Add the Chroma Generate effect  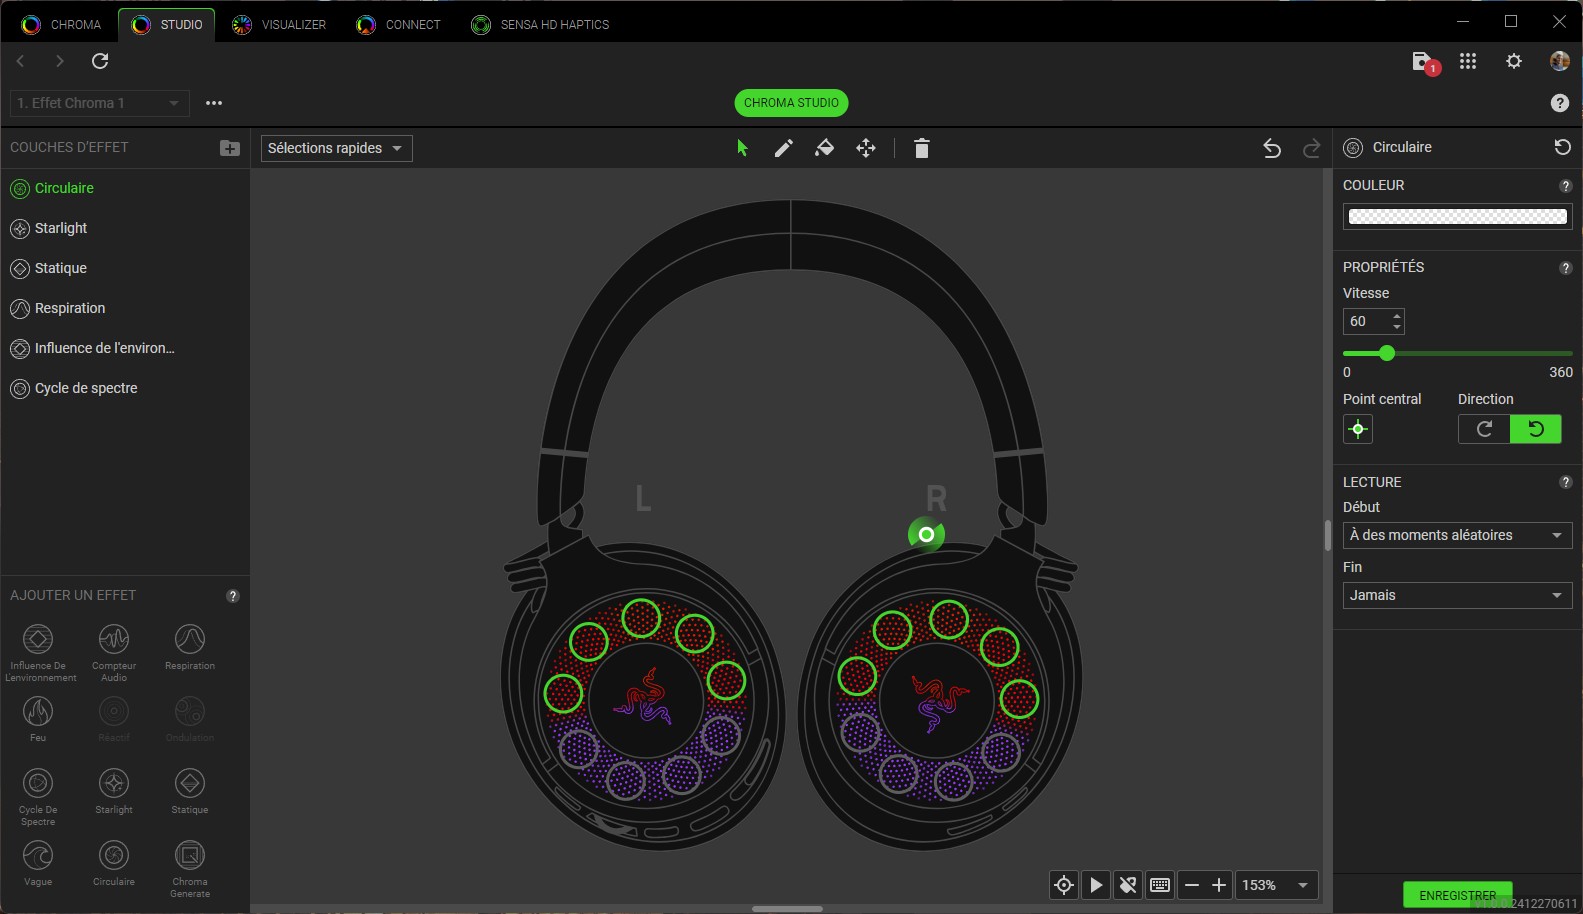[190, 867]
